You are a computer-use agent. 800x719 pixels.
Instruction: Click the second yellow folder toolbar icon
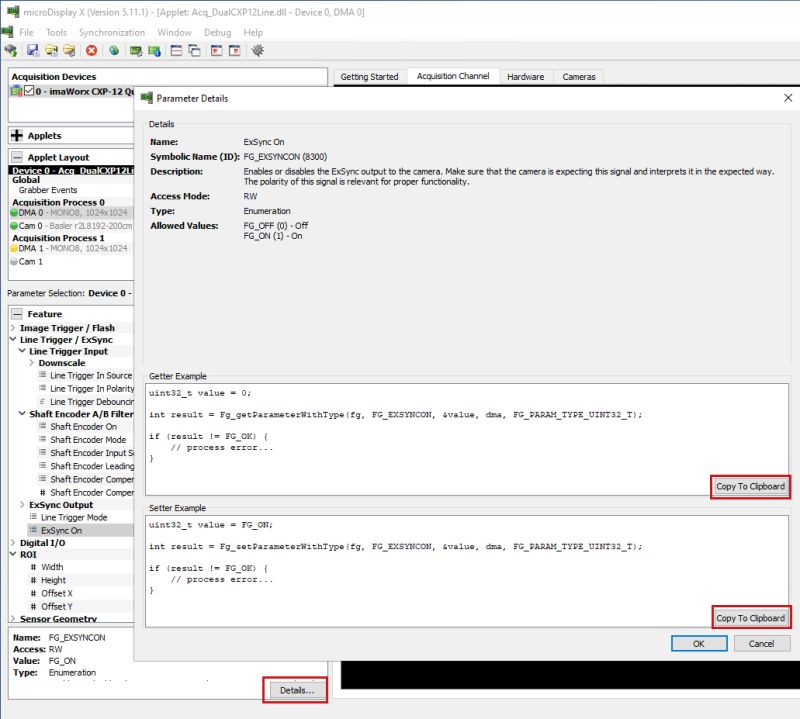69,50
